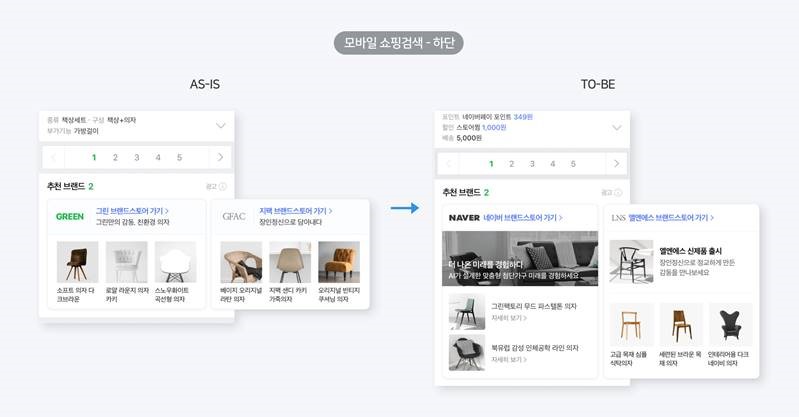The height and width of the screenshot is (417, 799).
Task: Click the 네이버페이 포인트 349원 text
Action: (x=497, y=117)
